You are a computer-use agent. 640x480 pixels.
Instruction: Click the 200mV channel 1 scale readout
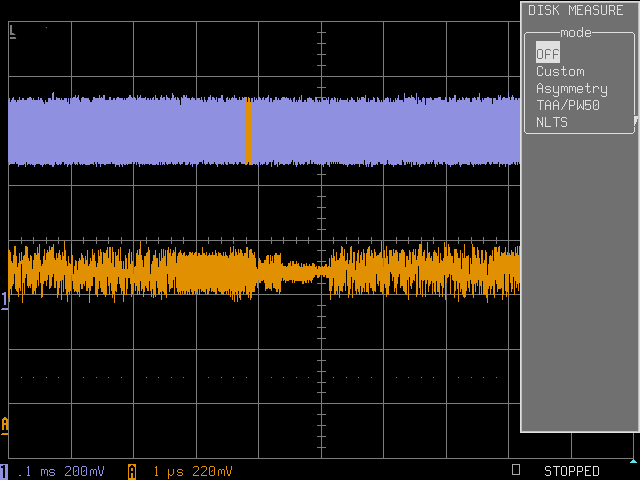(84, 472)
